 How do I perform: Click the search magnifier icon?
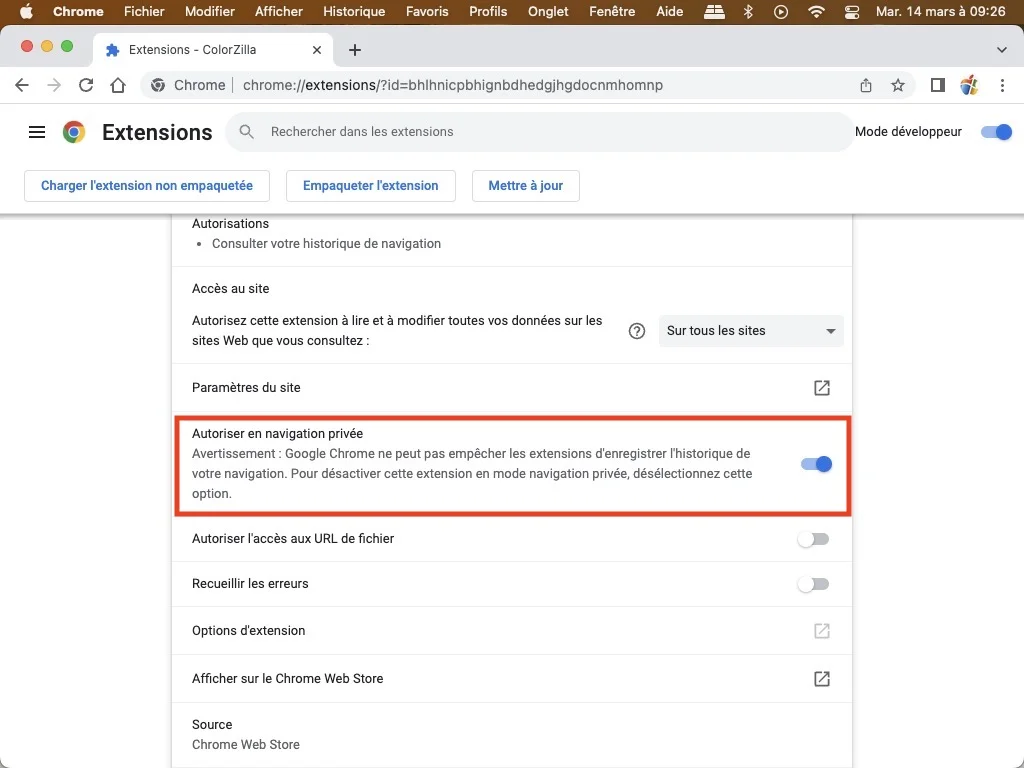point(246,131)
